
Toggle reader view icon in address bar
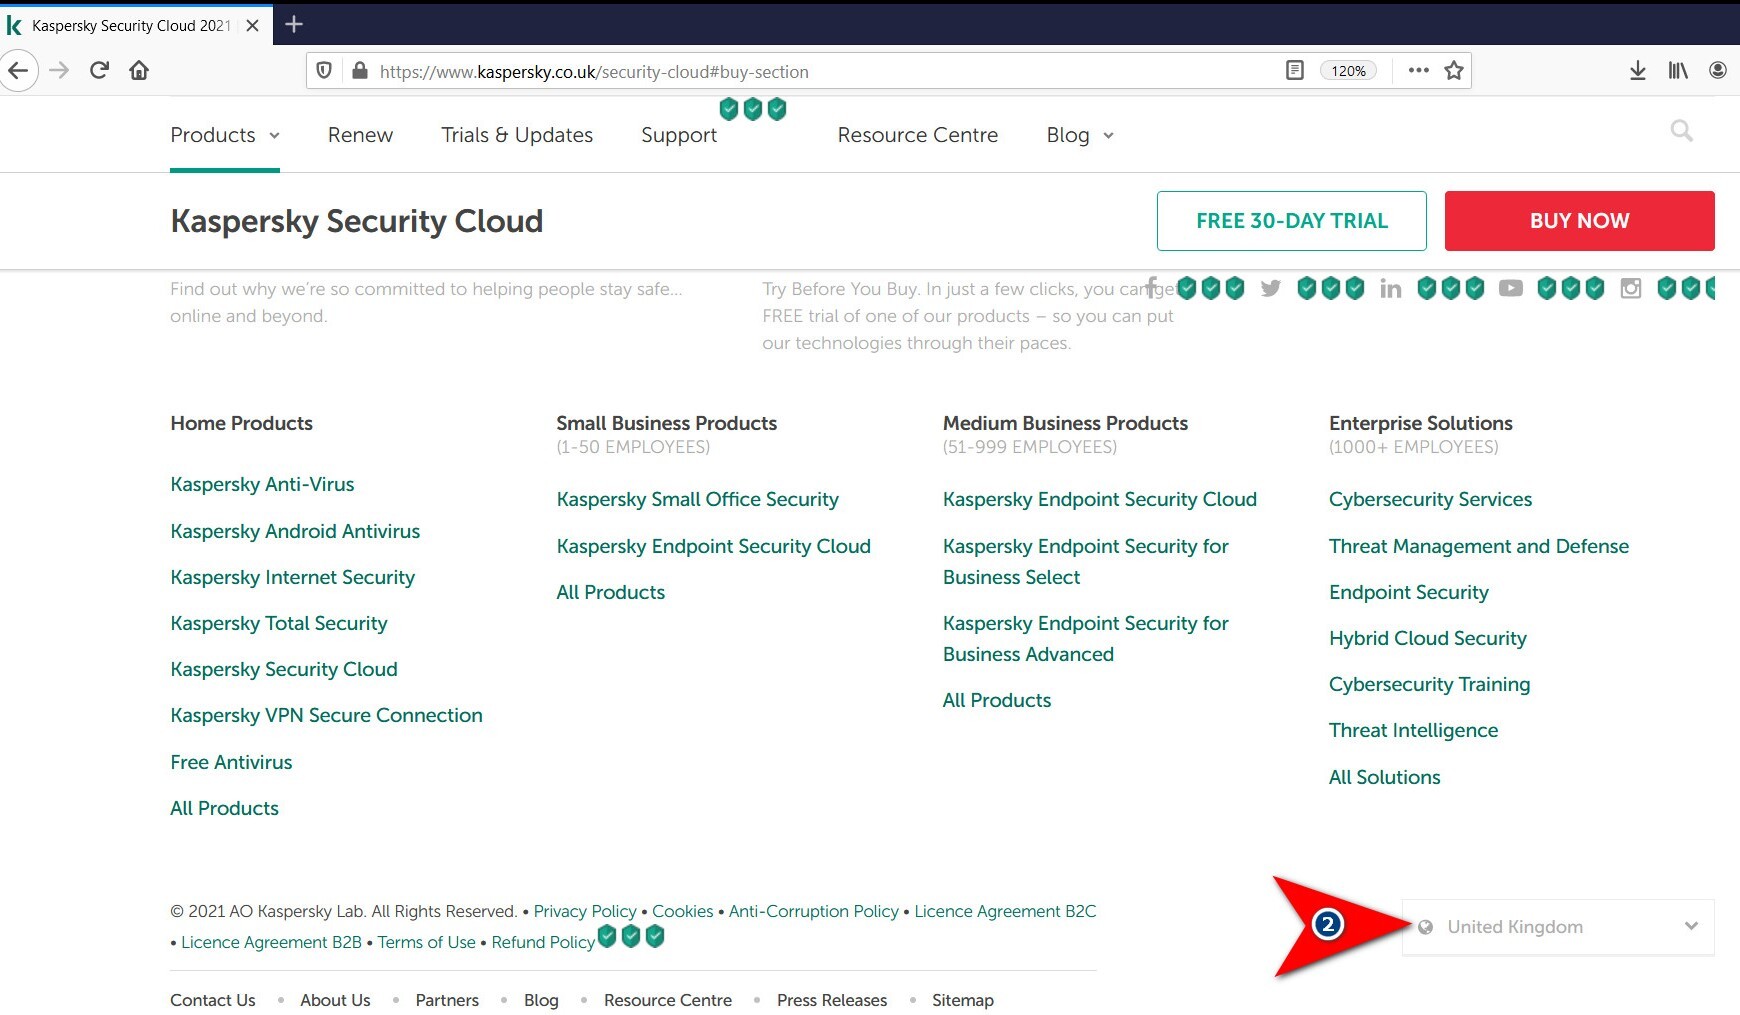point(1294,70)
